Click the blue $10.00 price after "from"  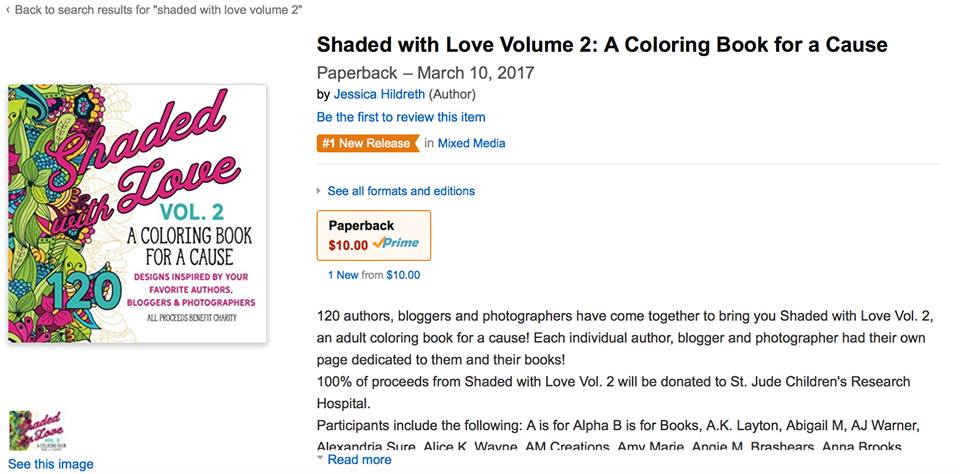coord(403,275)
